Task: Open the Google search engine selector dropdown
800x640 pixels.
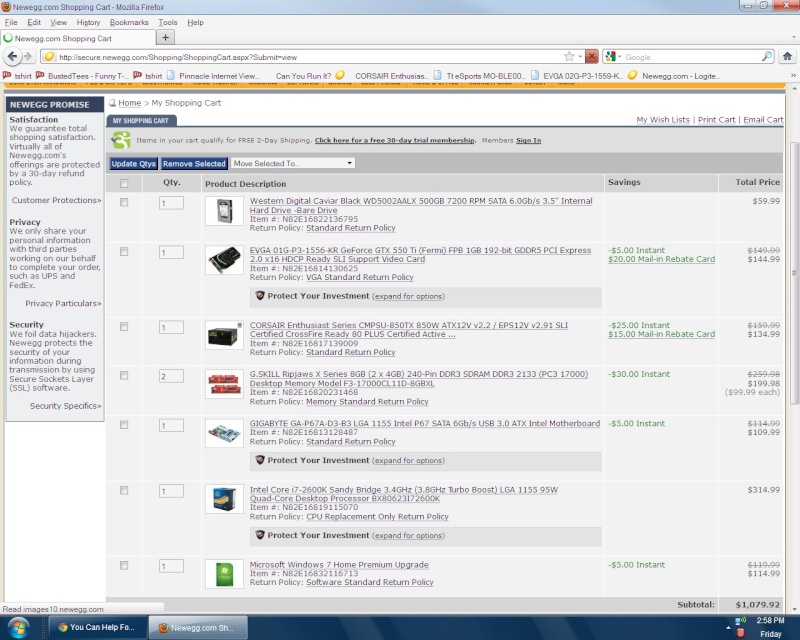Action: 613,57
